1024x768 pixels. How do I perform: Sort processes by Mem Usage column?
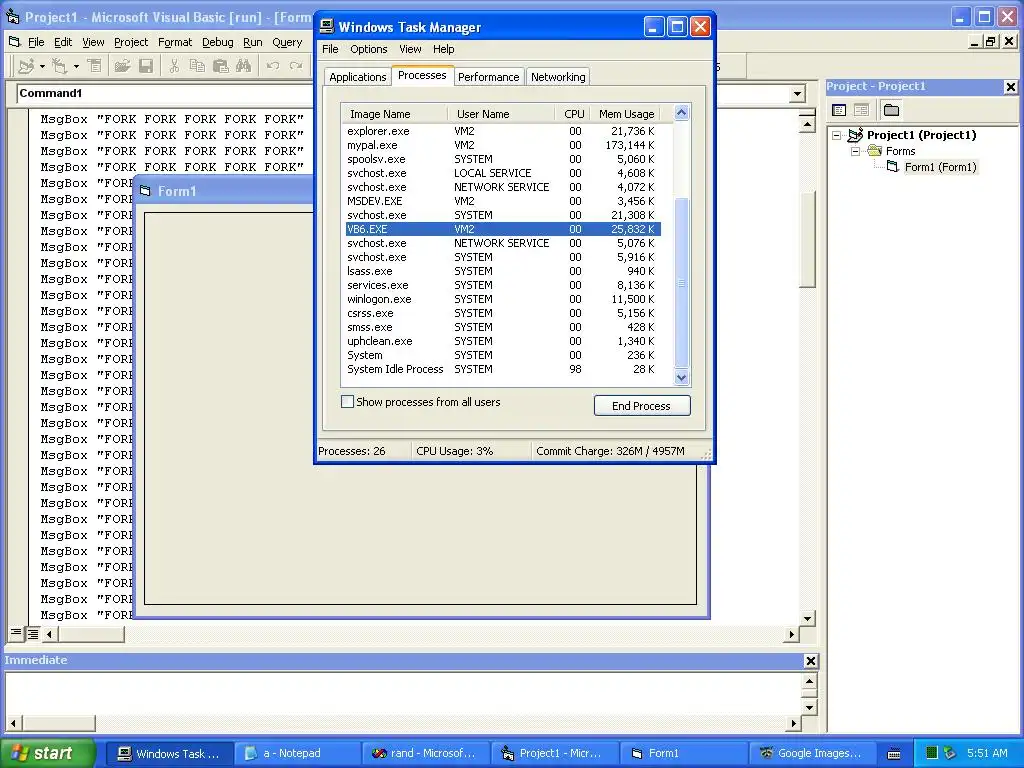[x=626, y=114]
